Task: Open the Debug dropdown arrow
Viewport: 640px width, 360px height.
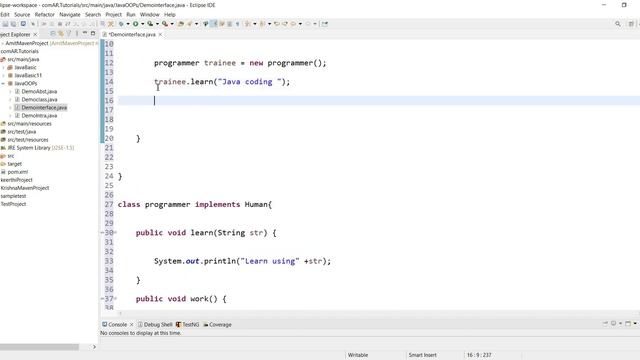Action: (128, 24)
